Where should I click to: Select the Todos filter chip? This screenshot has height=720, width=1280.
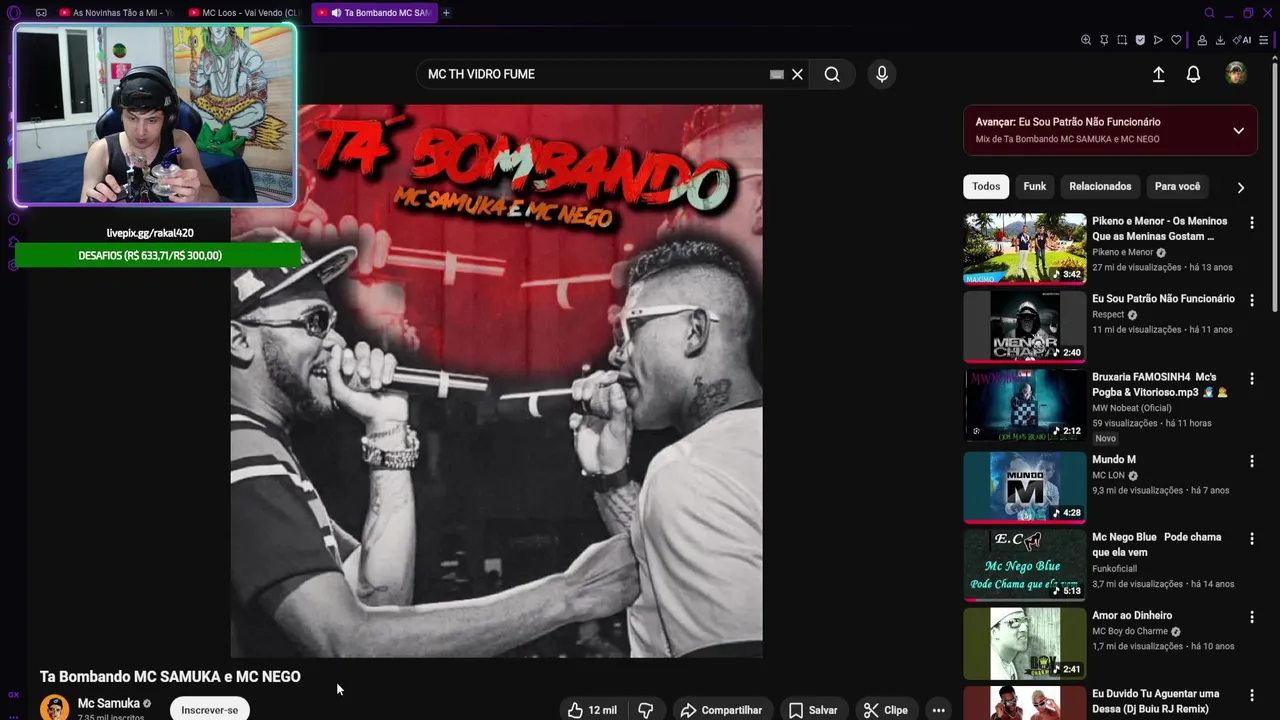(986, 186)
